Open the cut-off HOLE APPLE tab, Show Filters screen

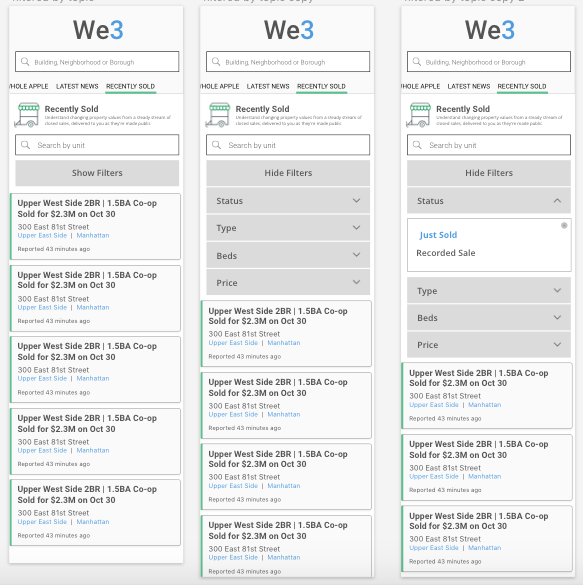[x=29, y=86]
